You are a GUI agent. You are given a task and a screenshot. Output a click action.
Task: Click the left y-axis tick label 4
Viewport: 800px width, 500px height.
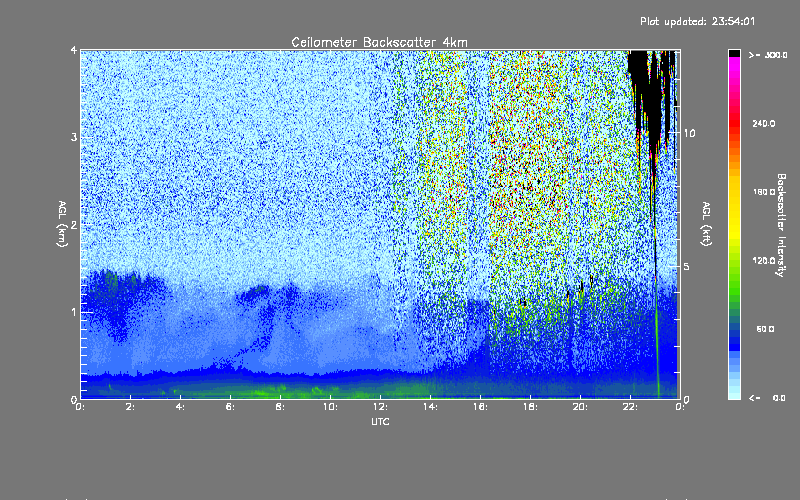click(74, 50)
